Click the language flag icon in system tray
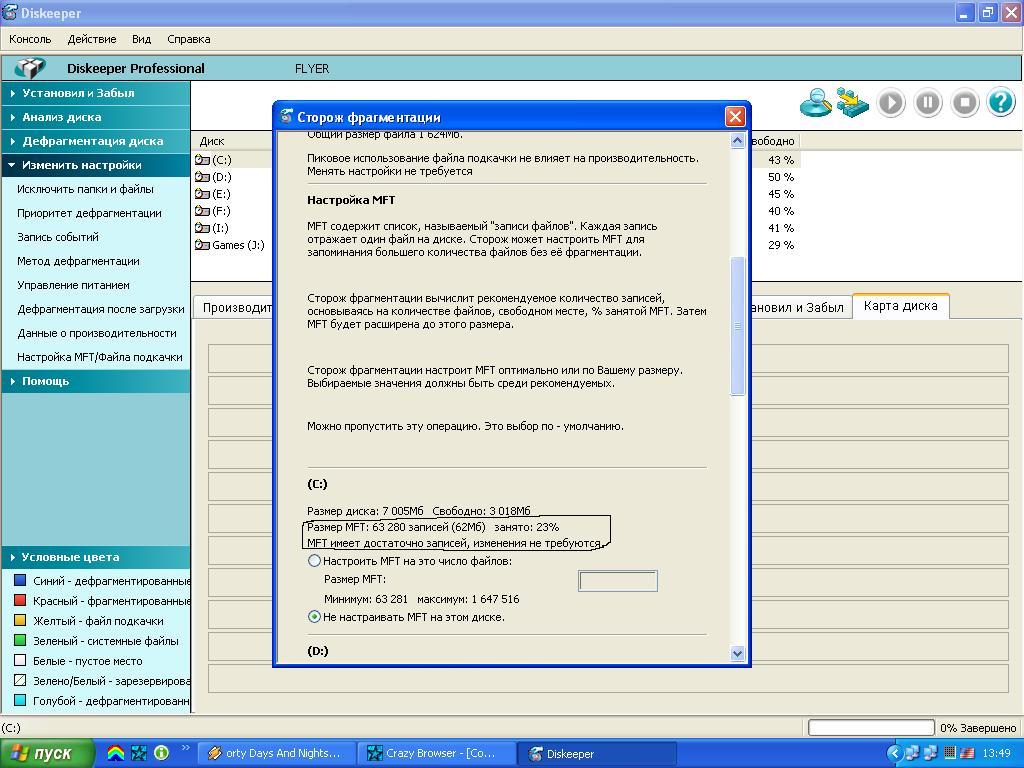Viewport: 1024px width, 768px height. coord(967,754)
